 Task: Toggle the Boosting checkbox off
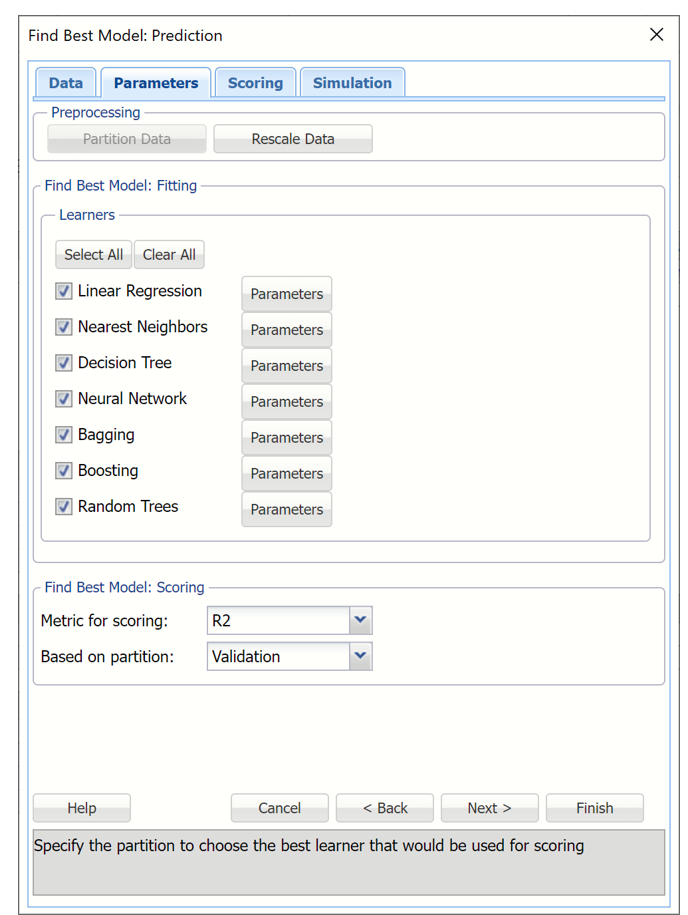pos(63,471)
